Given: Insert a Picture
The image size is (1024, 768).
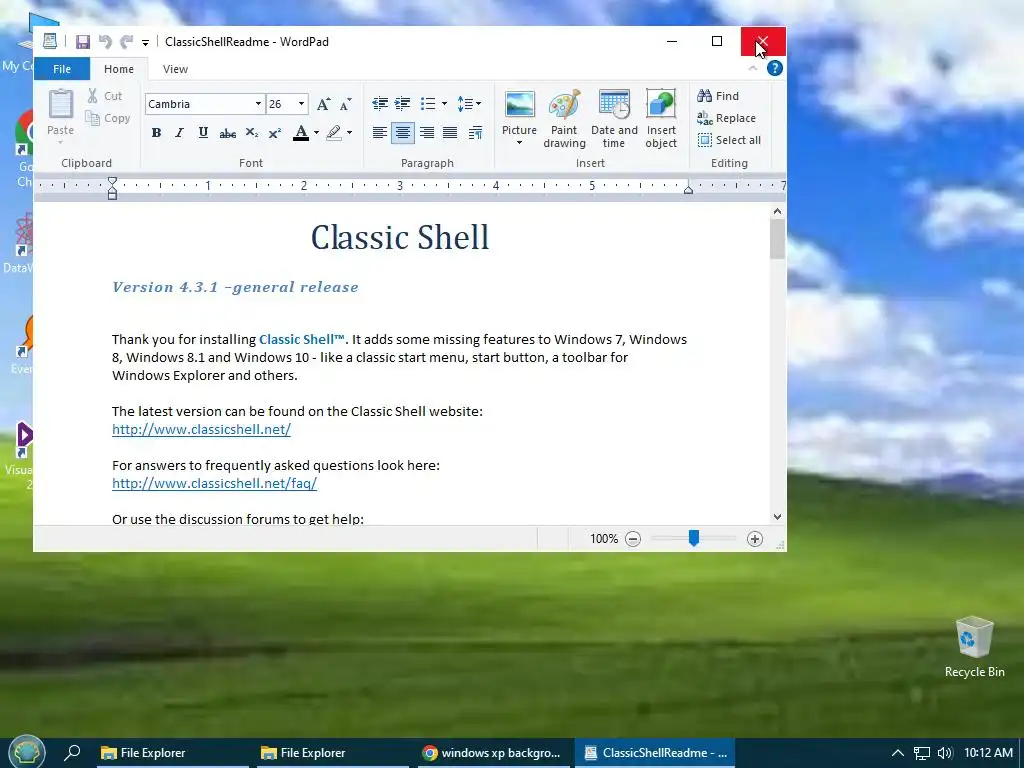Looking at the screenshot, I should click(520, 111).
